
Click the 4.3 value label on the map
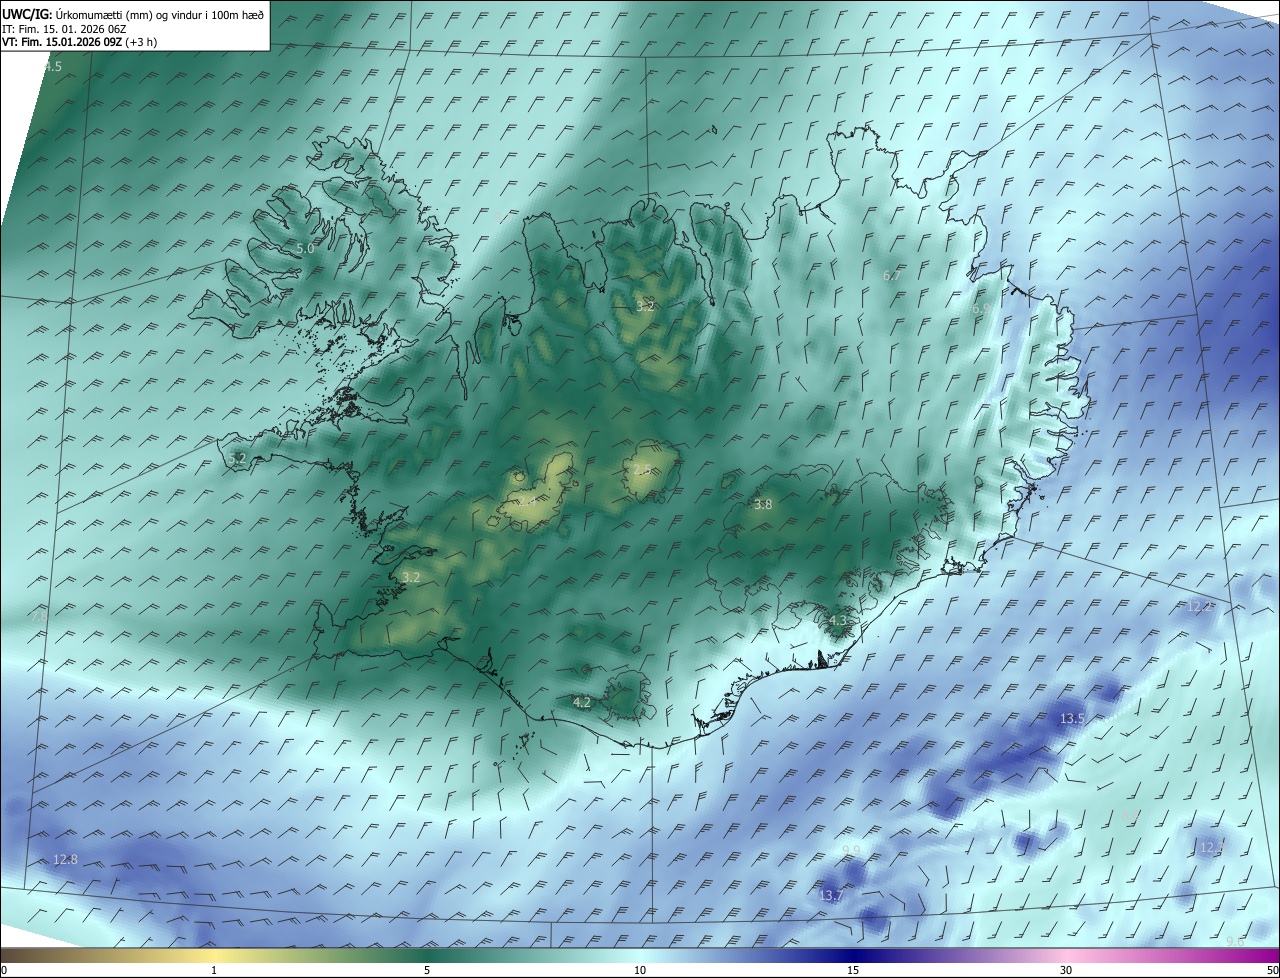tap(838, 620)
